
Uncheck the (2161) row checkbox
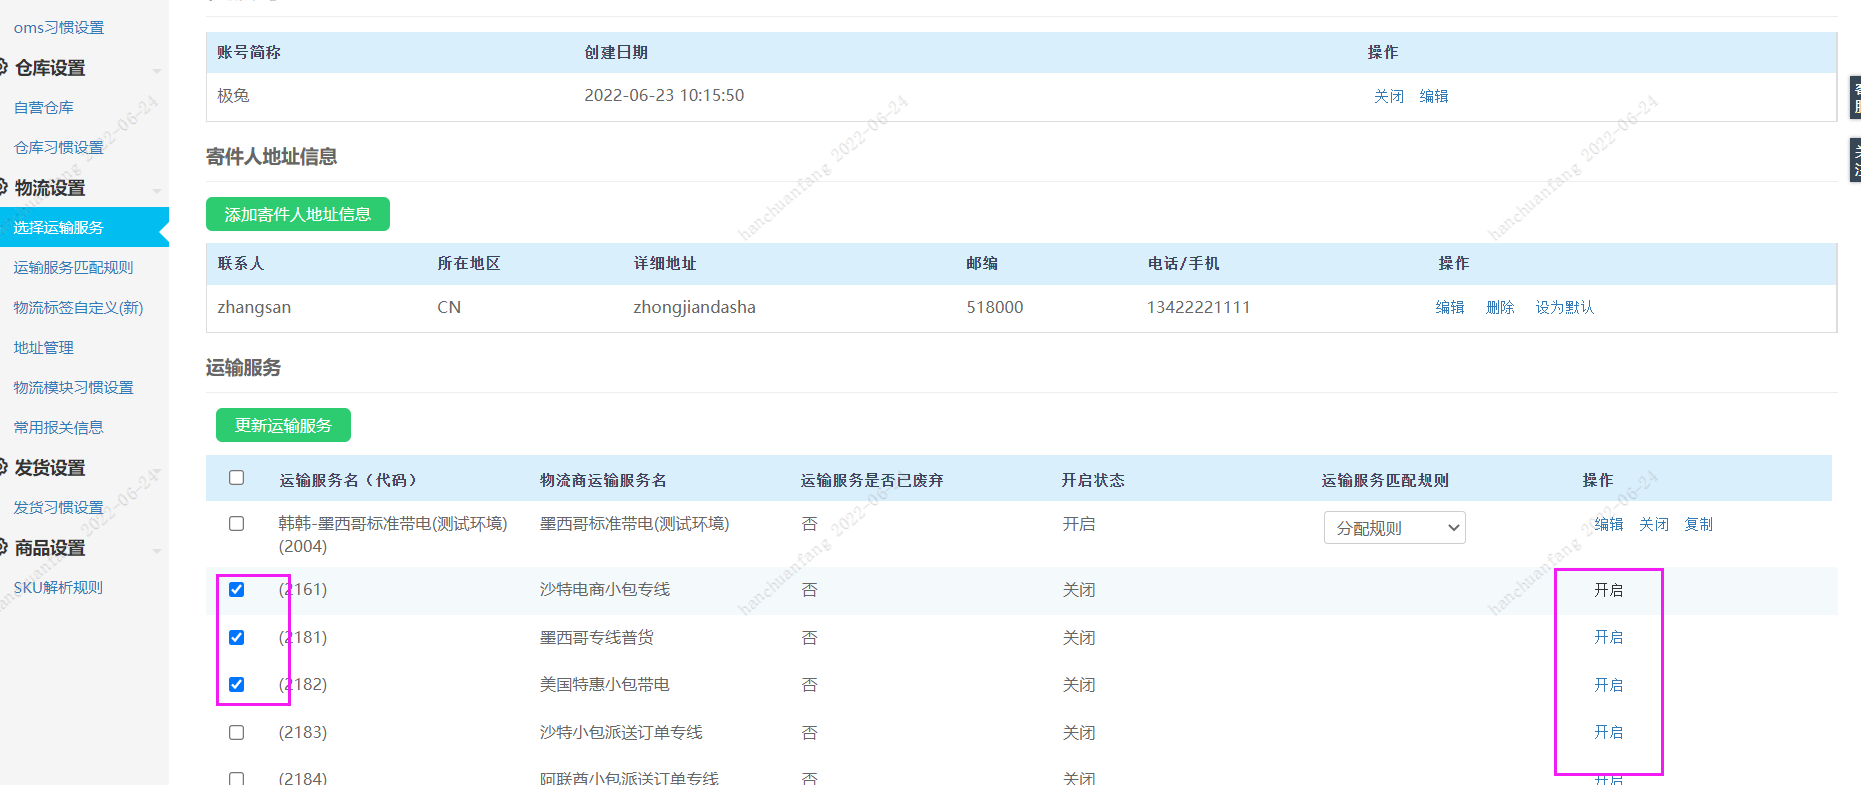pos(237,590)
